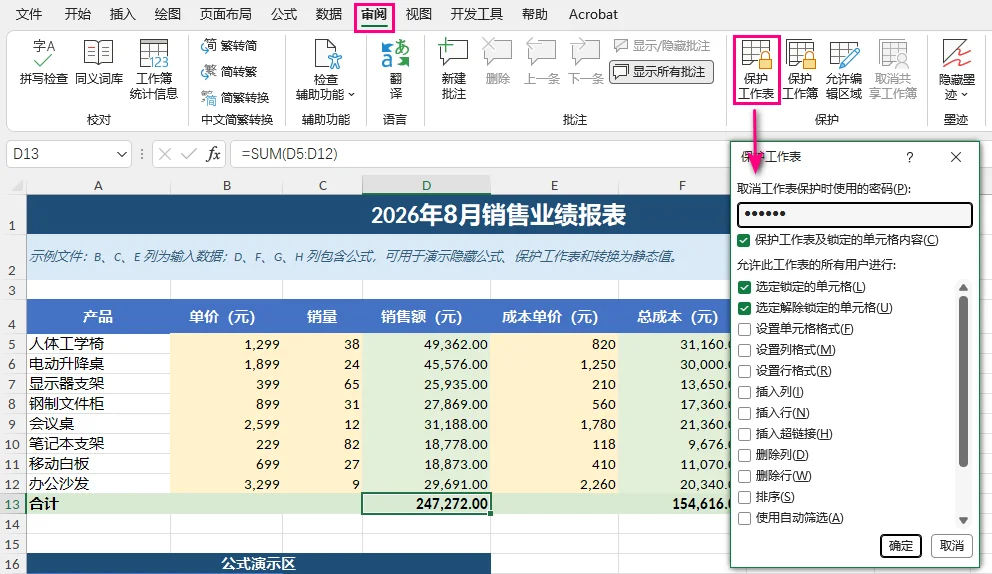Select the 人体工学椅 product cell

tap(98, 344)
